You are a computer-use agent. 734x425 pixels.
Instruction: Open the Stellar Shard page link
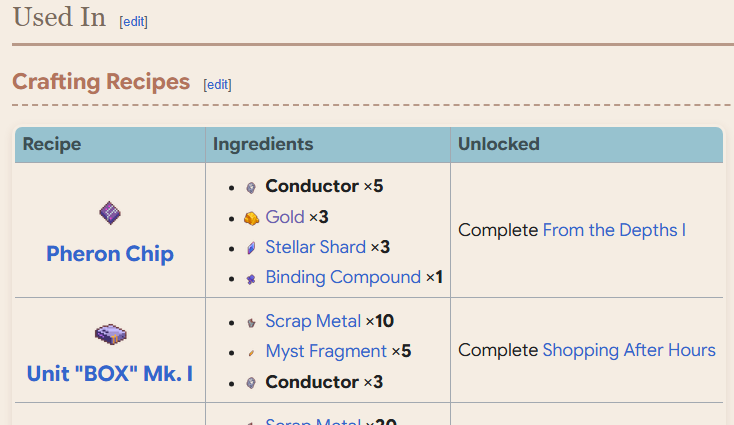(x=316, y=247)
